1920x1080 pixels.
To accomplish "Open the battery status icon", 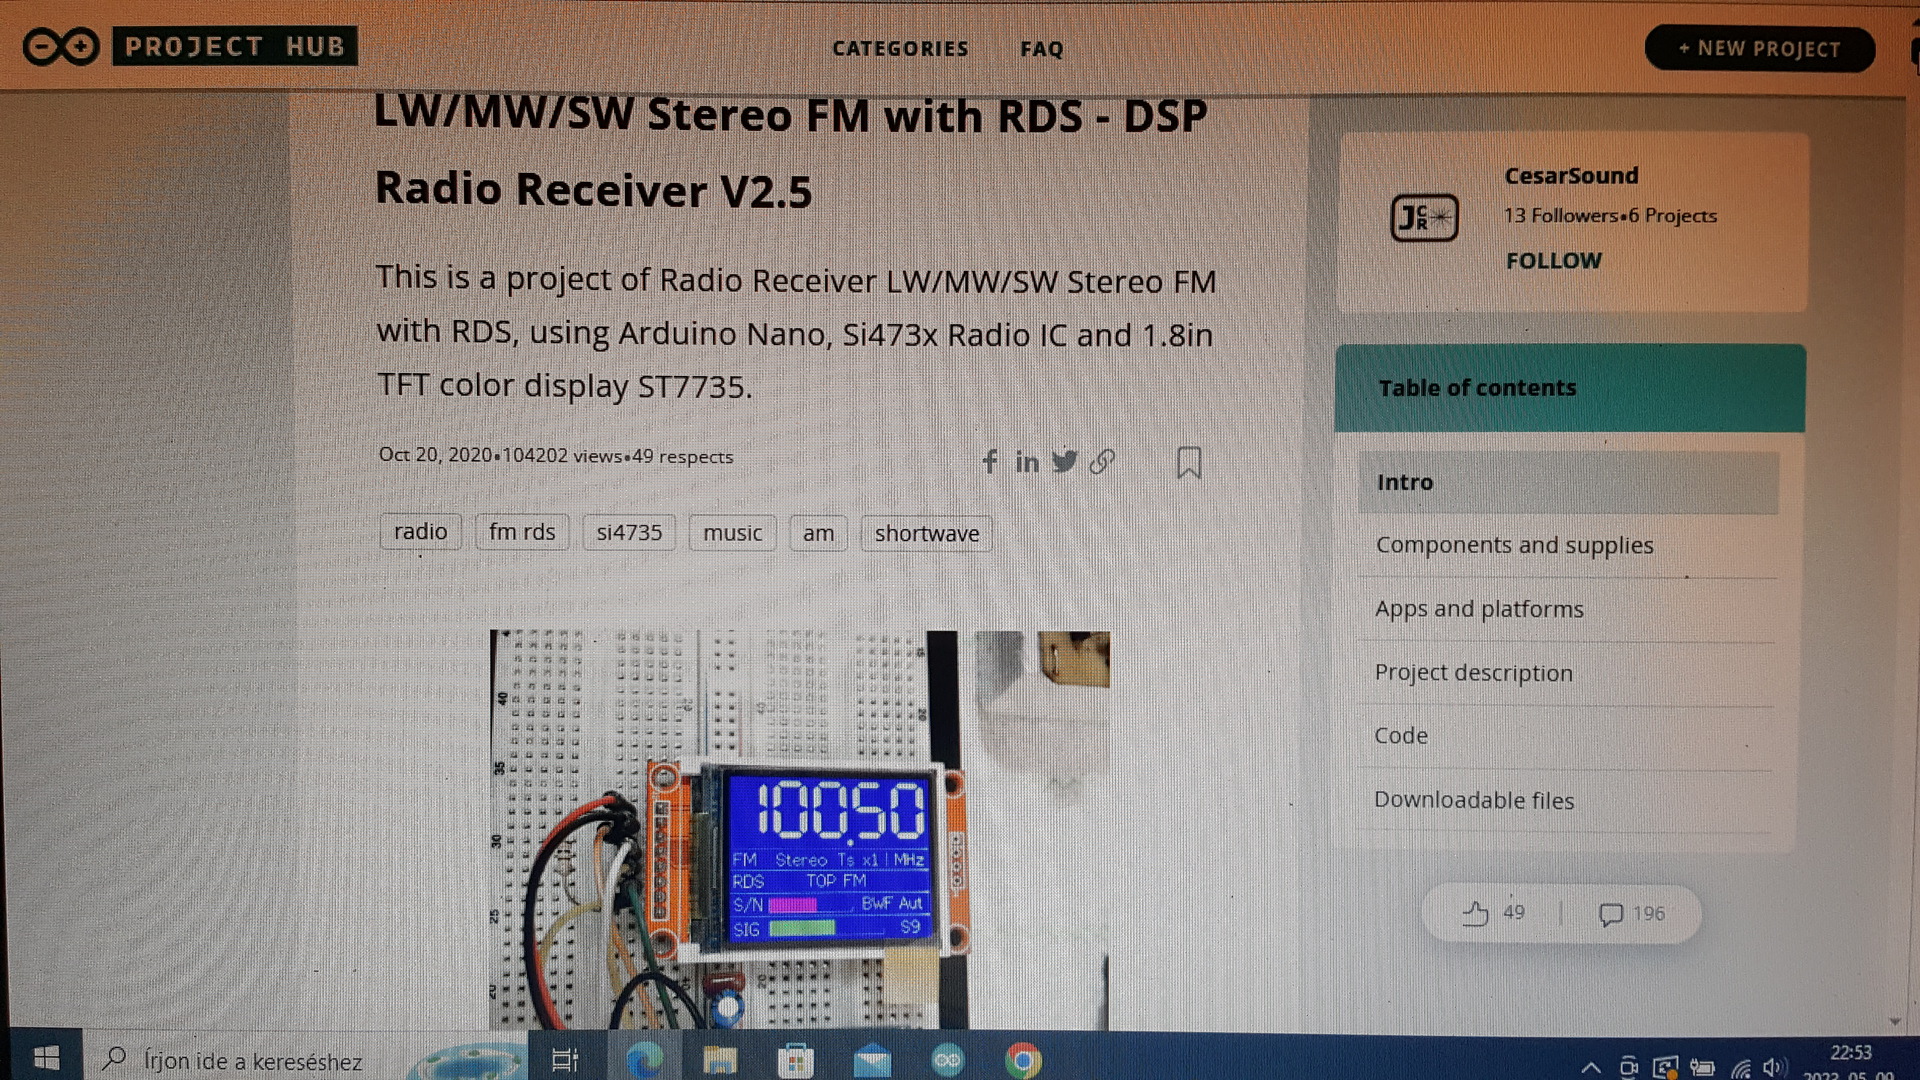I will [1702, 1067].
